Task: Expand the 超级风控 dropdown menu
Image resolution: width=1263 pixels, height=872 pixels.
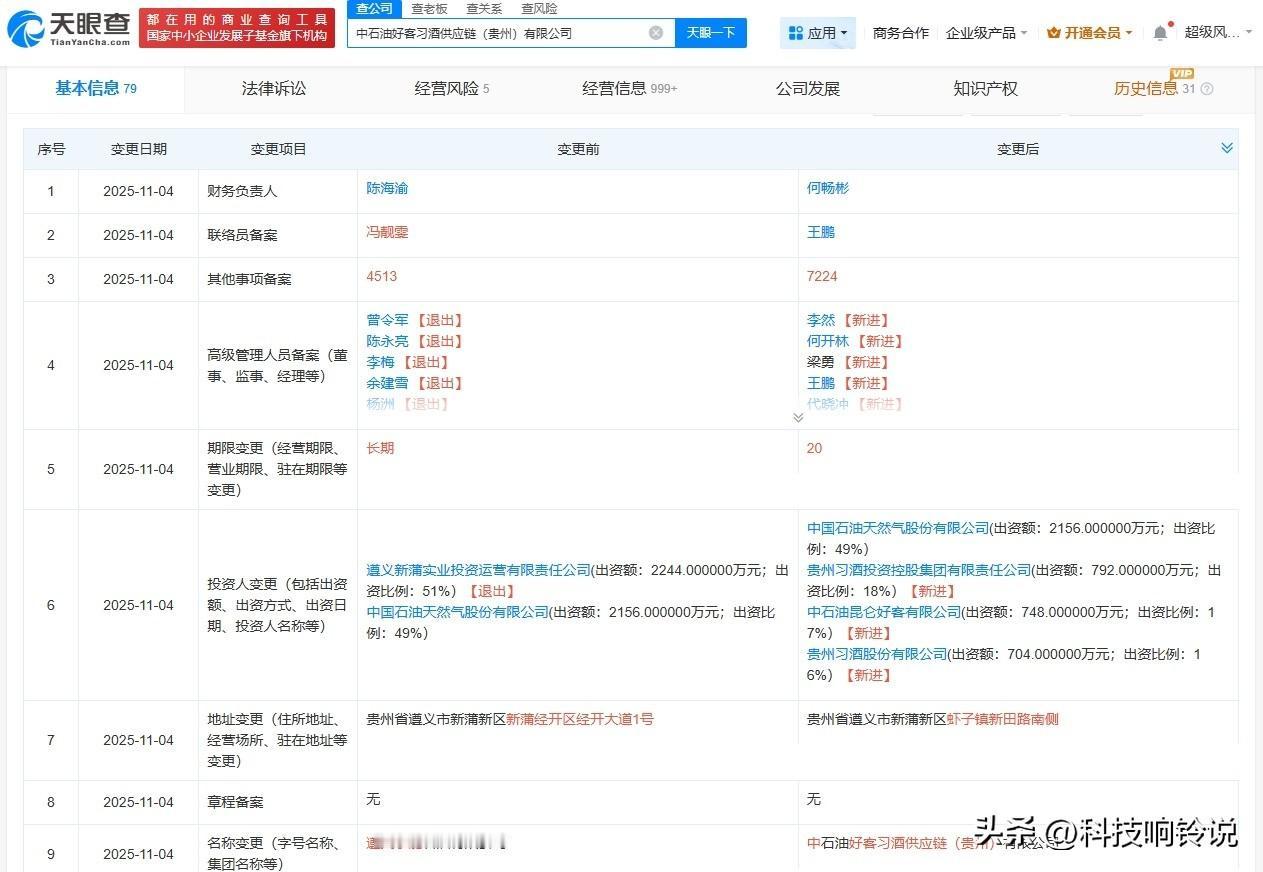Action: click(x=1212, y=32)
